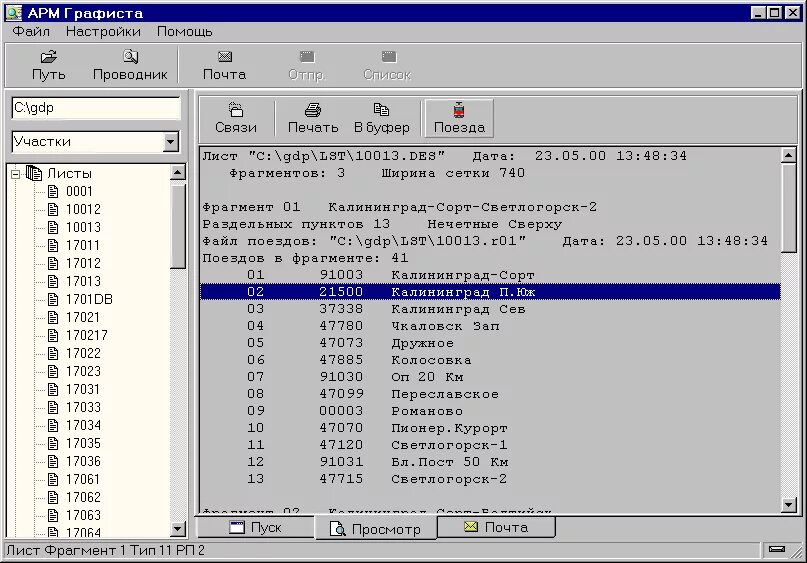This screenshot has height=563, width=807.
Task: Select sheet 17034 in the tree
Action: [83, 426]
